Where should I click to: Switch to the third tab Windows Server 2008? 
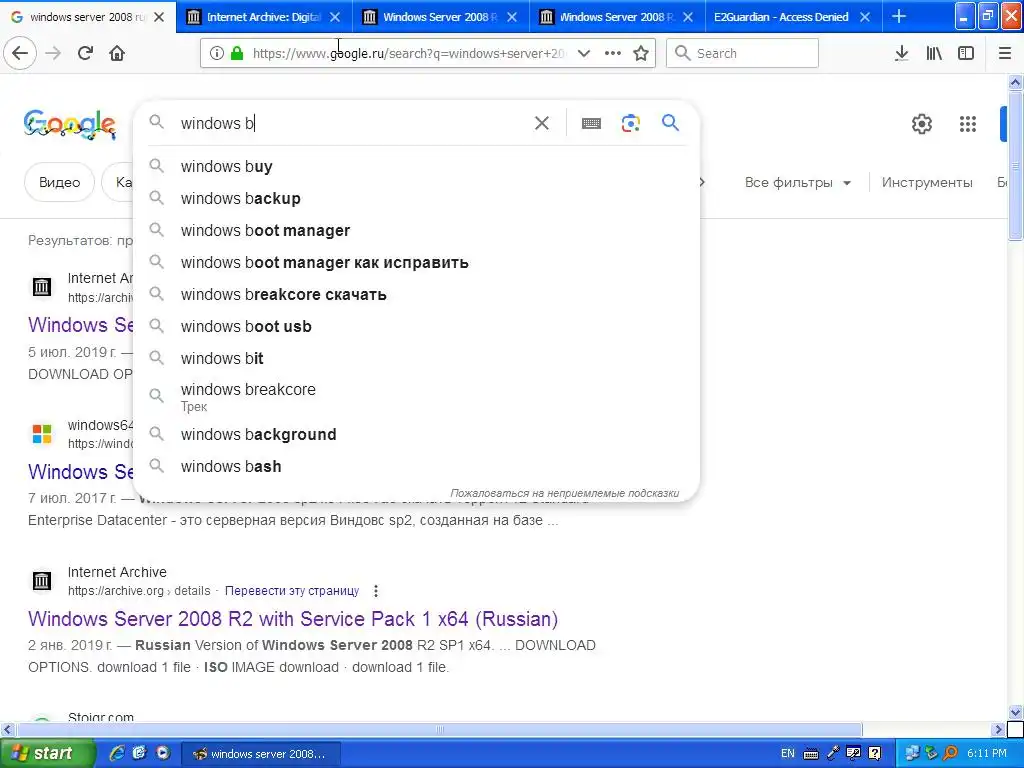[x=441, y=17]
